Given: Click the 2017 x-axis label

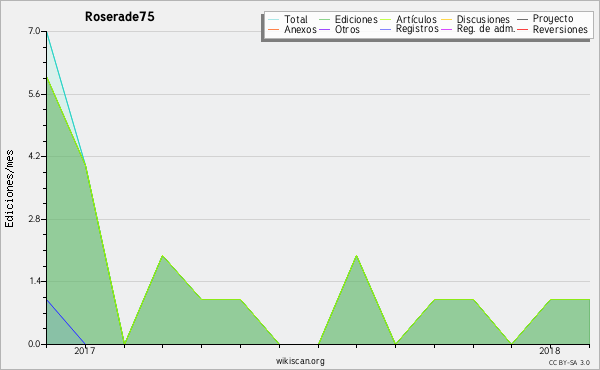Looking at the screenshot, I should pos(85,350).
